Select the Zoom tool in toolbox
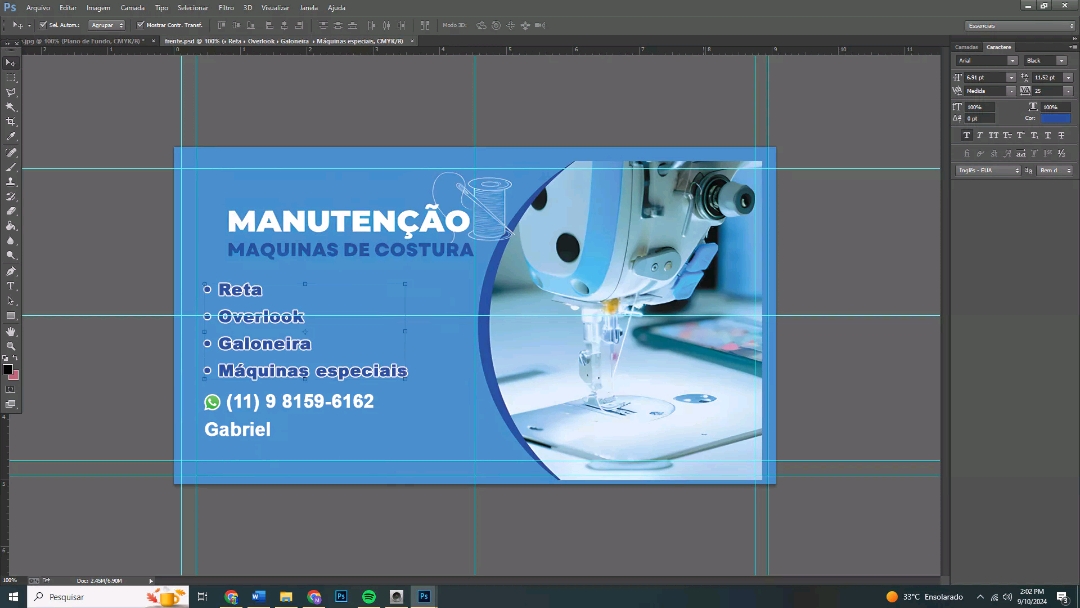 [11, 346]
